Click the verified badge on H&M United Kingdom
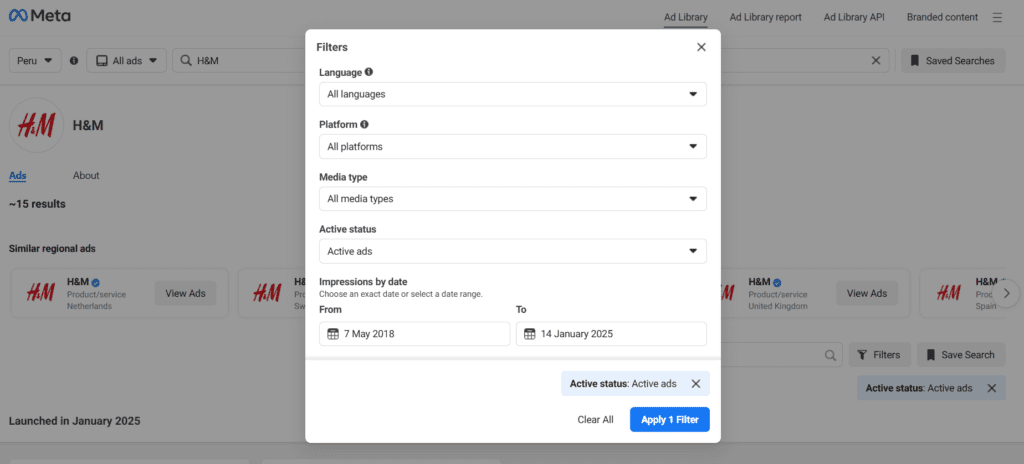 click(776, 282)
